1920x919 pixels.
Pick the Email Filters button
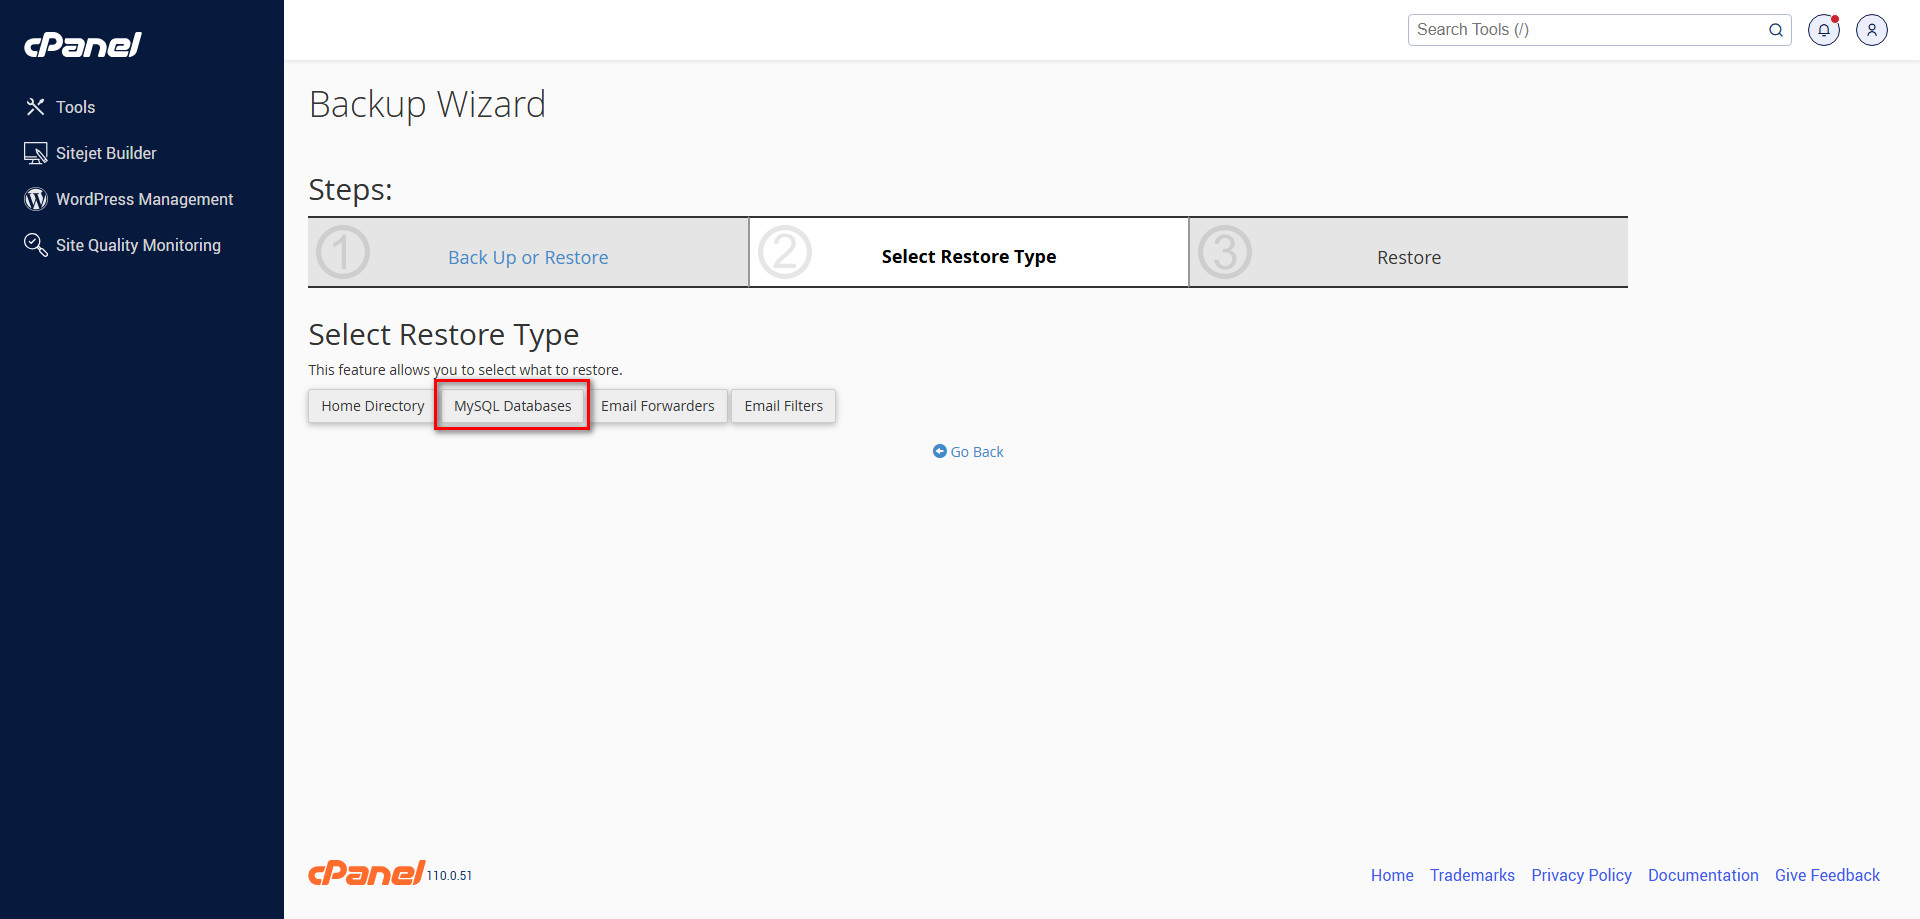click(783, 406)
